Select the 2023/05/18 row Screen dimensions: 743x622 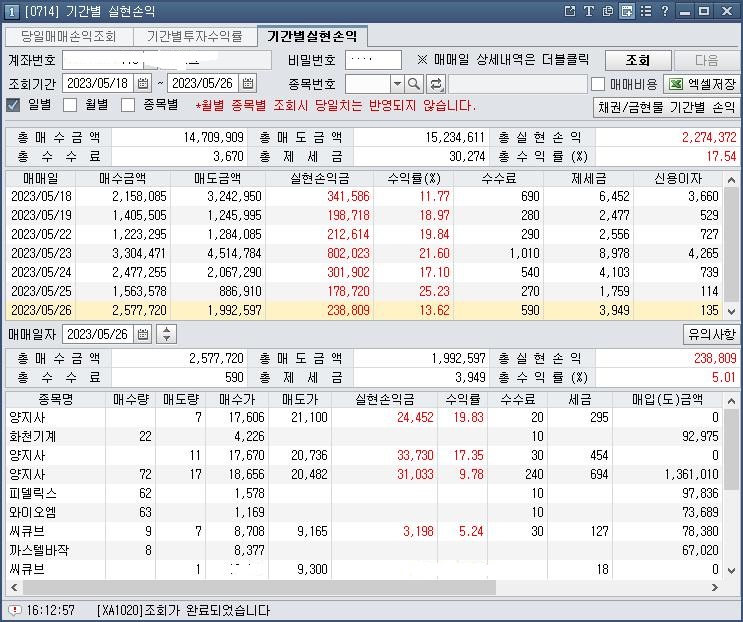[x=364, y=196]
